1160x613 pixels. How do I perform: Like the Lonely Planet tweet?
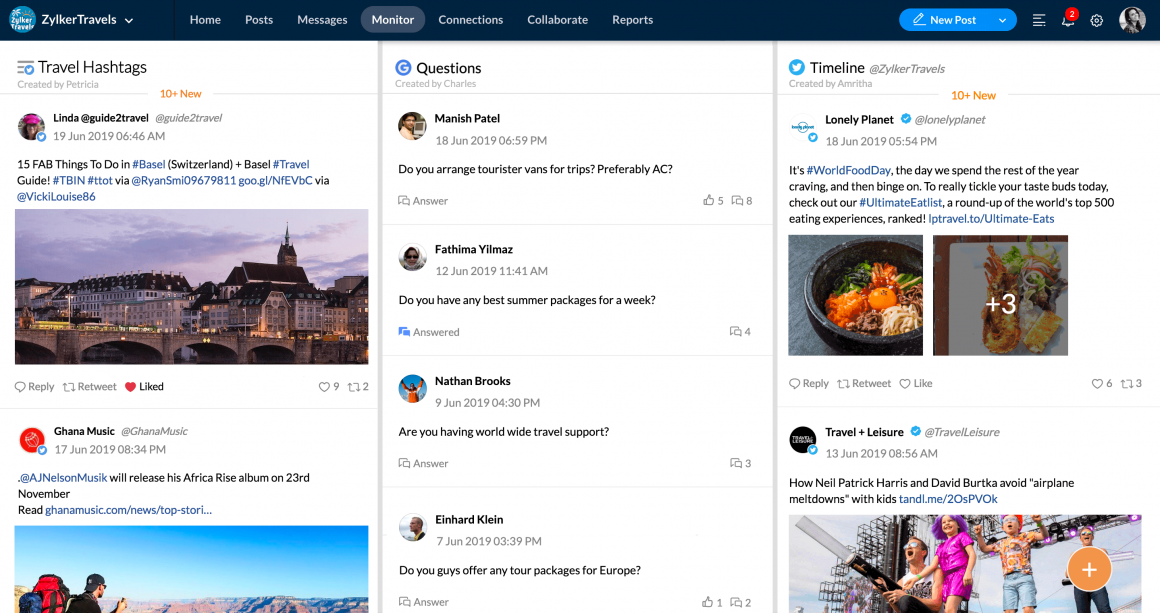click(915, 384)
